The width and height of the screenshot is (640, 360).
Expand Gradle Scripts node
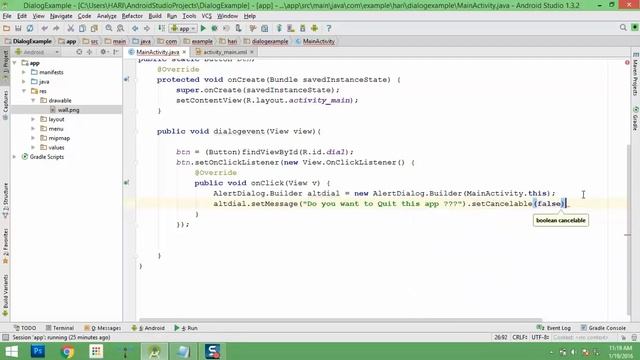(15, 157)
